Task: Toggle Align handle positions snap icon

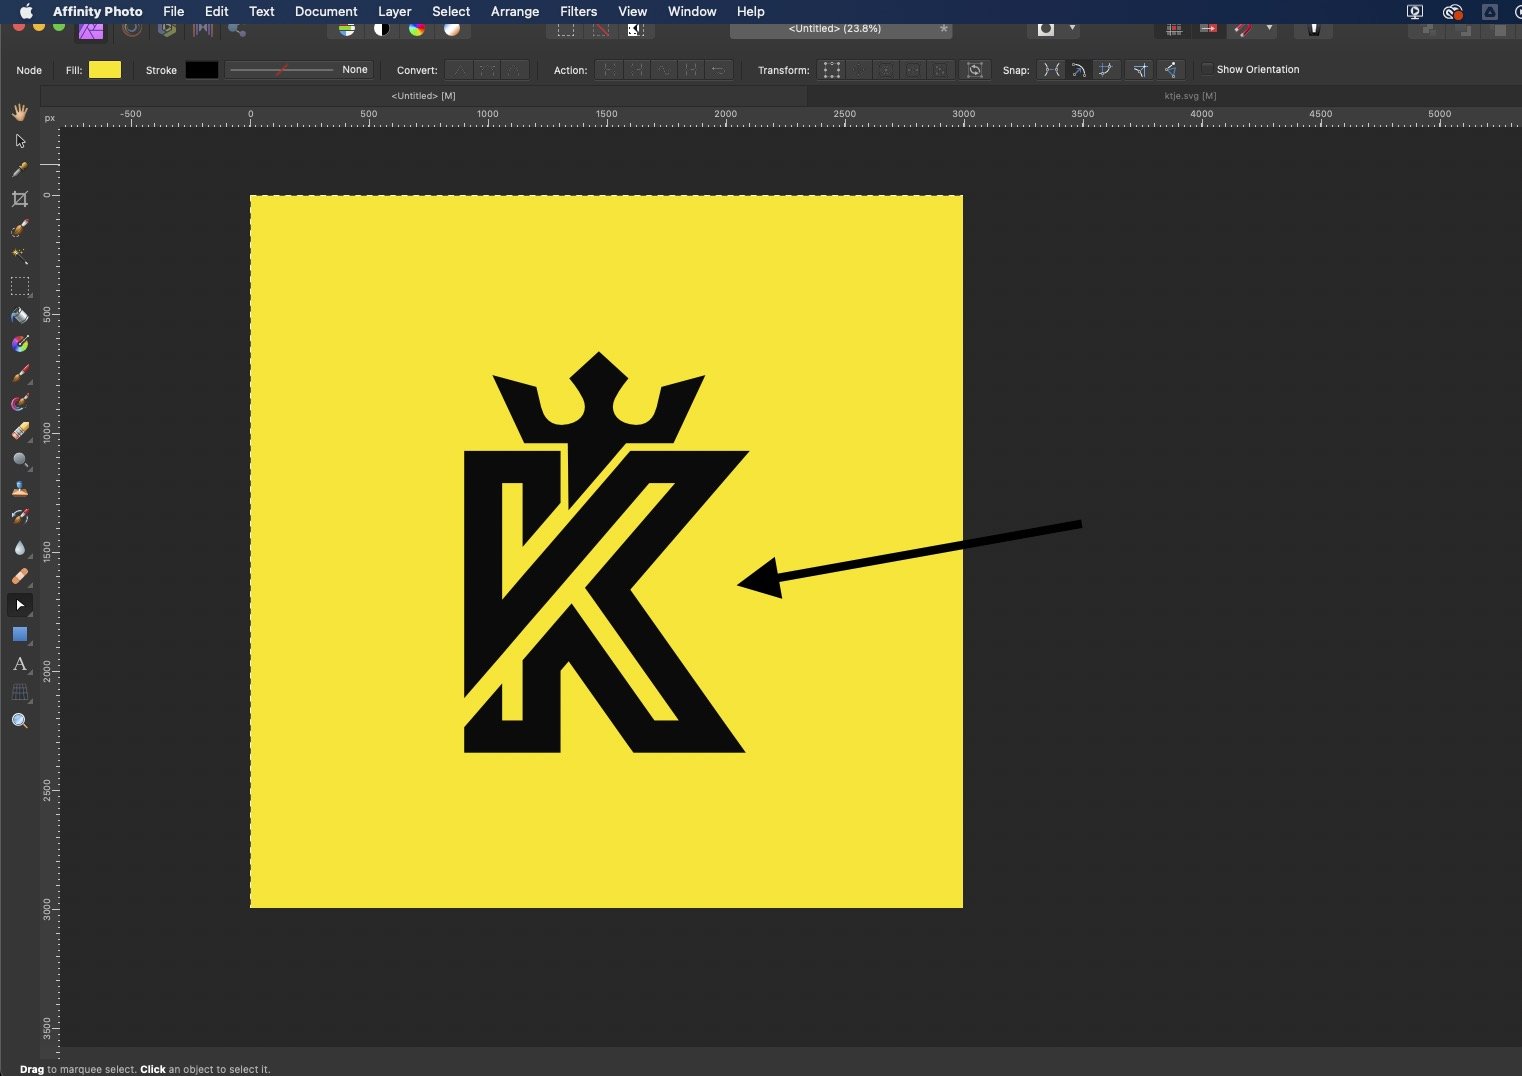Action: pyautogui.click(x=1140, y=70)
